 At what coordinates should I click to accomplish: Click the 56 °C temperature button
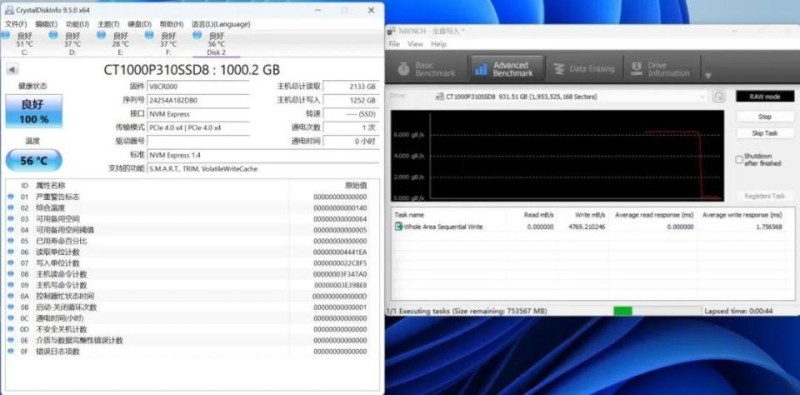(34, 160)
